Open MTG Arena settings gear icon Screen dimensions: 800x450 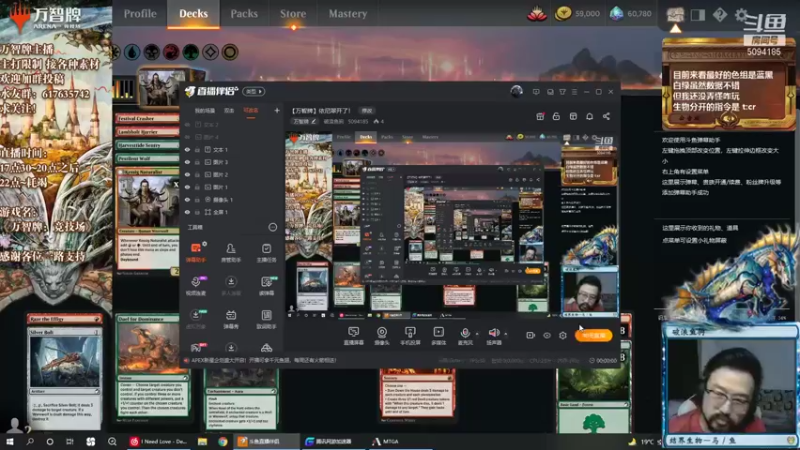tap(741, 15)
